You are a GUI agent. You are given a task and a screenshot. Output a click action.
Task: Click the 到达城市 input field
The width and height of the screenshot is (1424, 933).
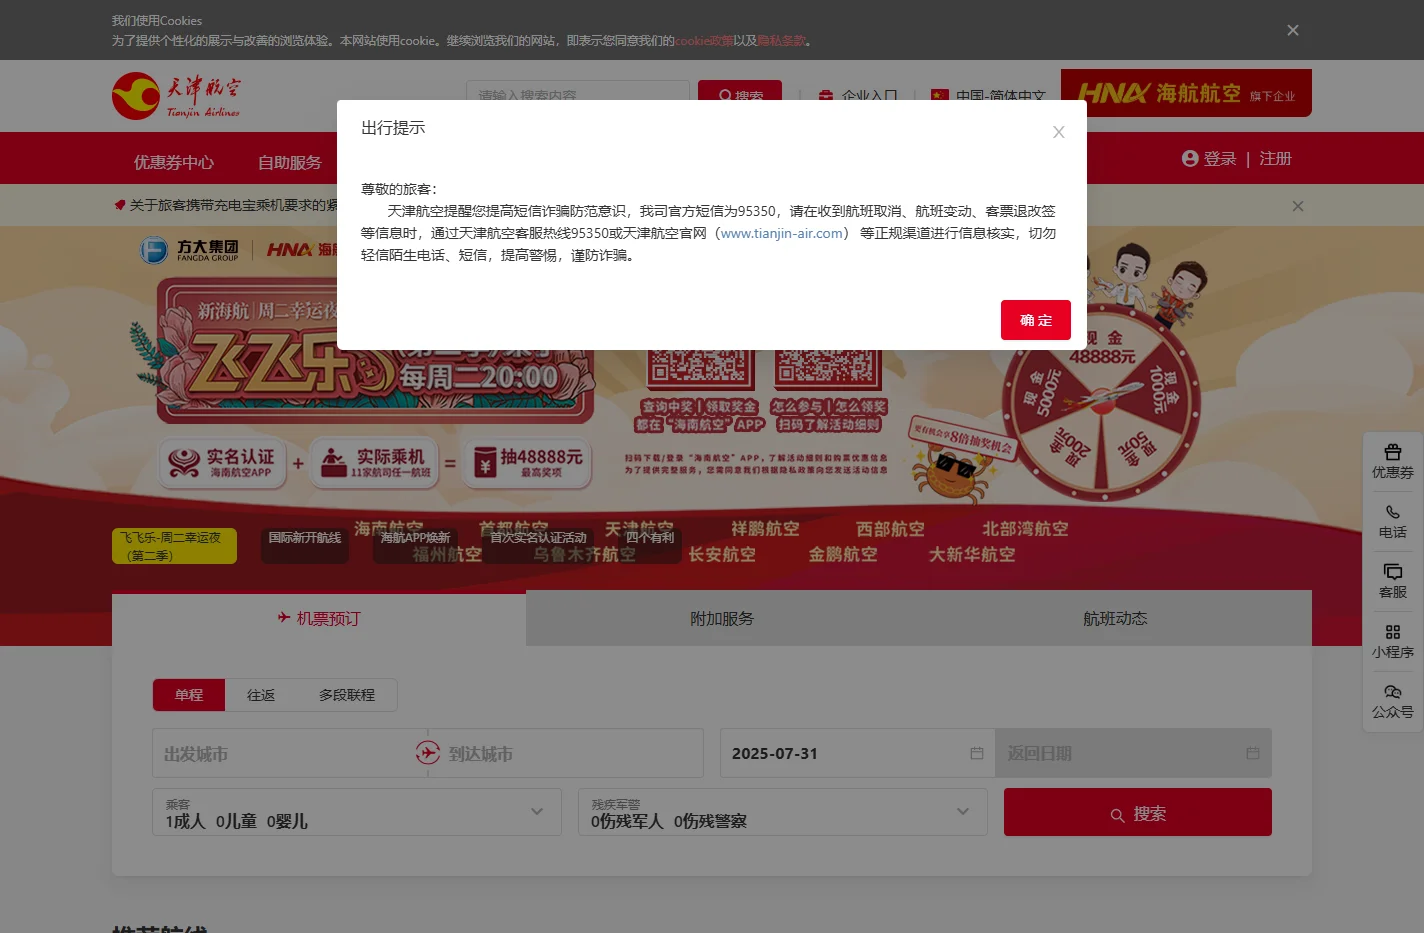click(573, 753)
